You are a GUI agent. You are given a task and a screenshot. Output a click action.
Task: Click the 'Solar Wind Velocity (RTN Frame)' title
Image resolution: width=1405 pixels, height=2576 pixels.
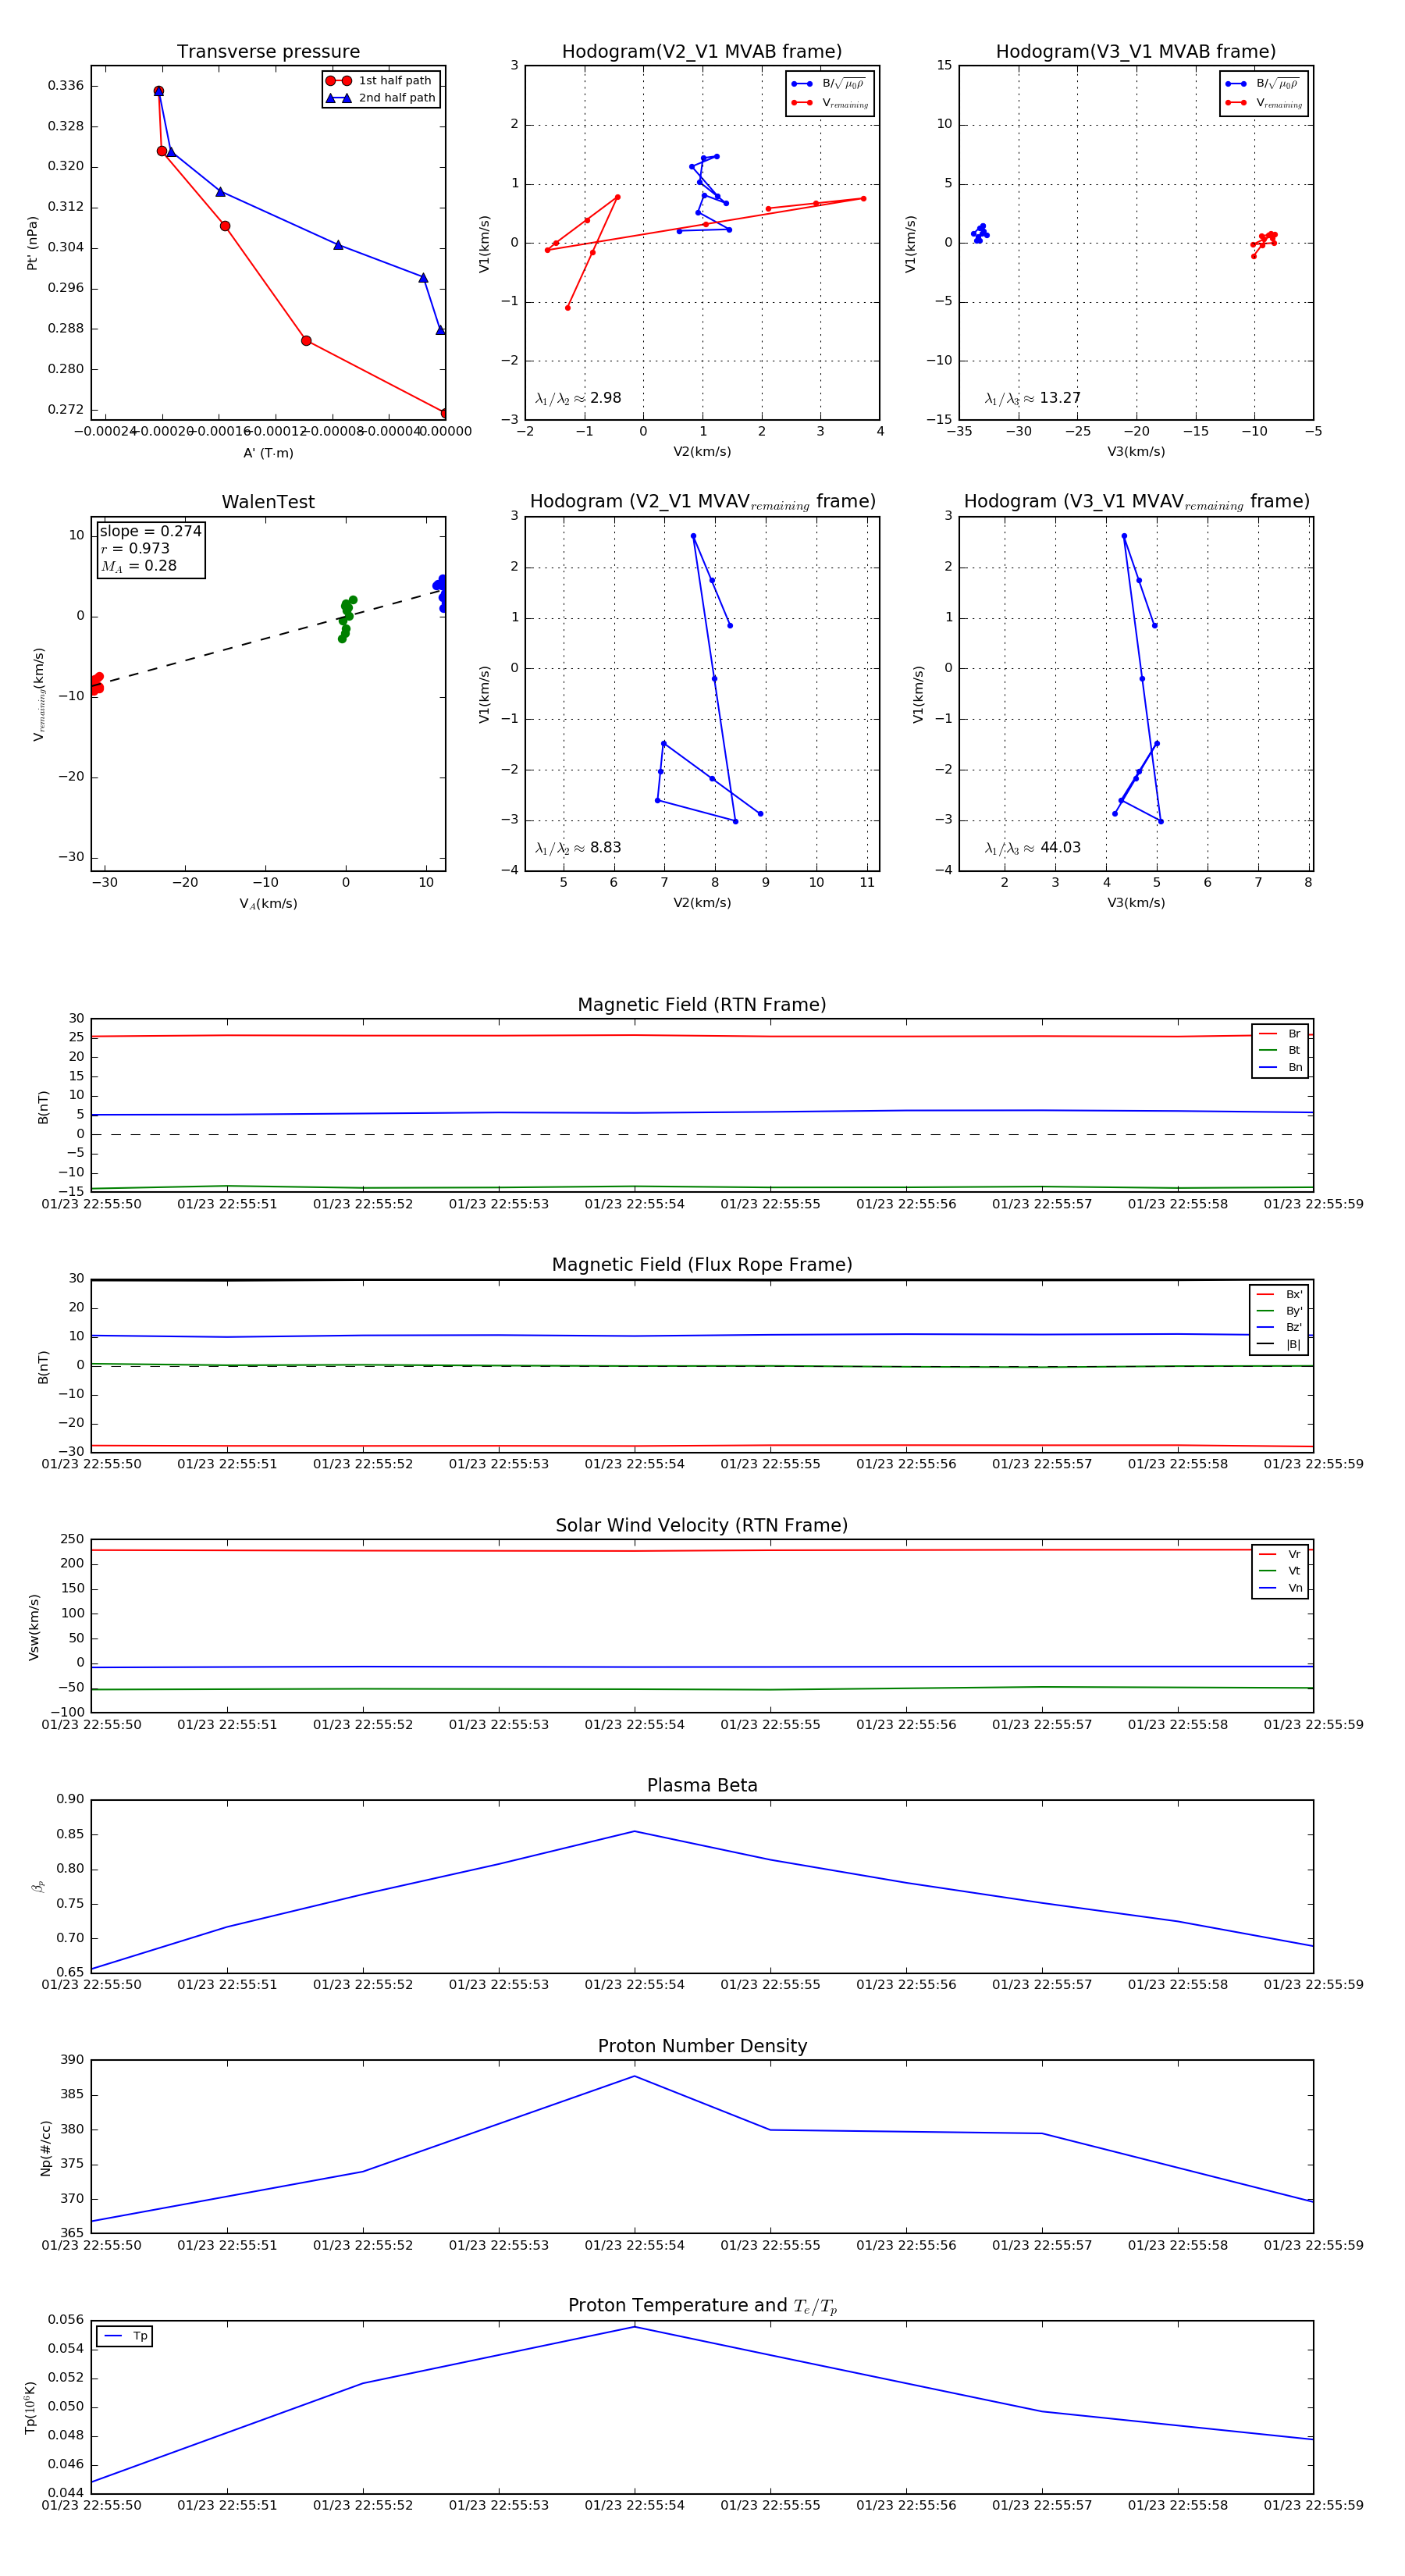pos(702,1525)
